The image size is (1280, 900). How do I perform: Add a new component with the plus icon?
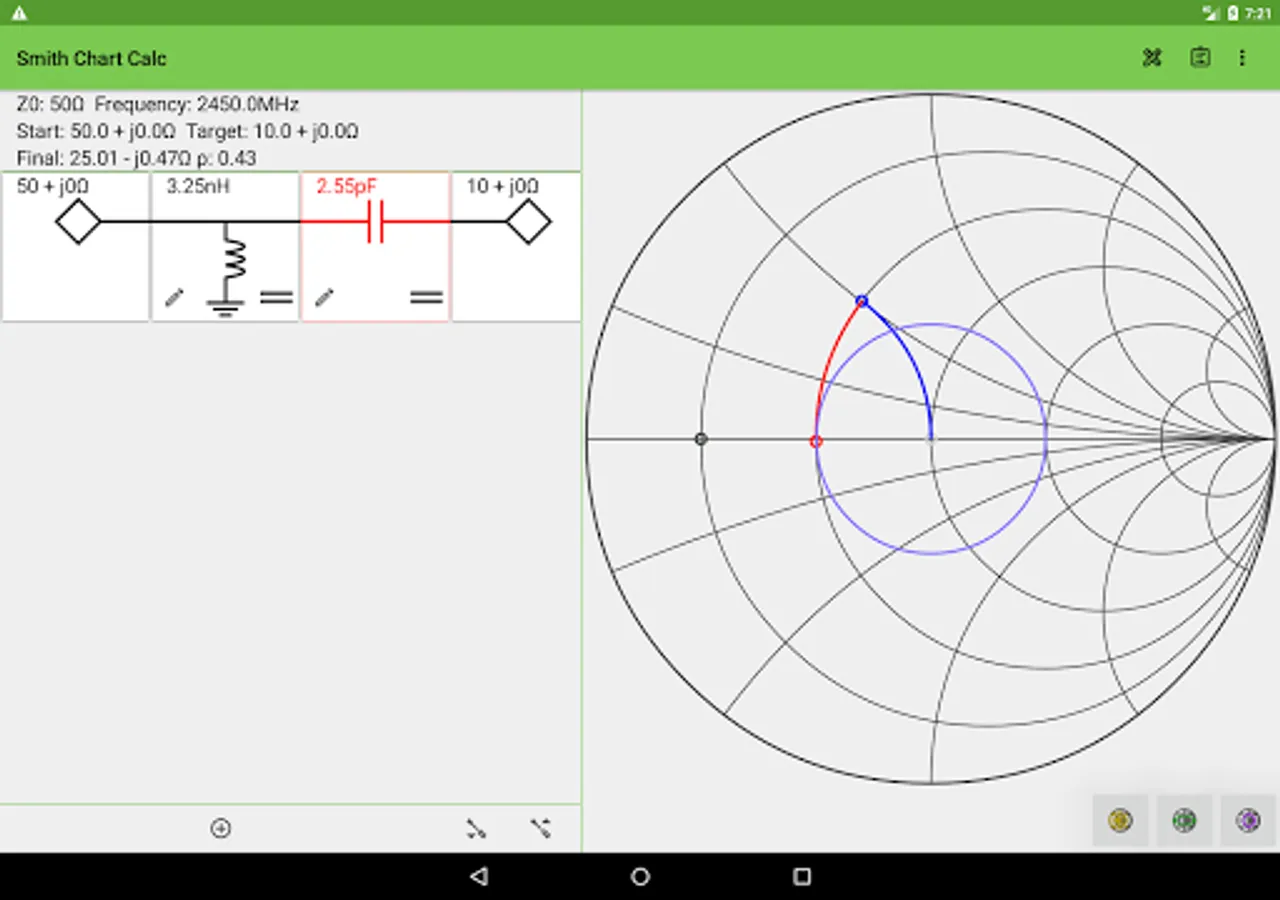(x=221, y=828)
